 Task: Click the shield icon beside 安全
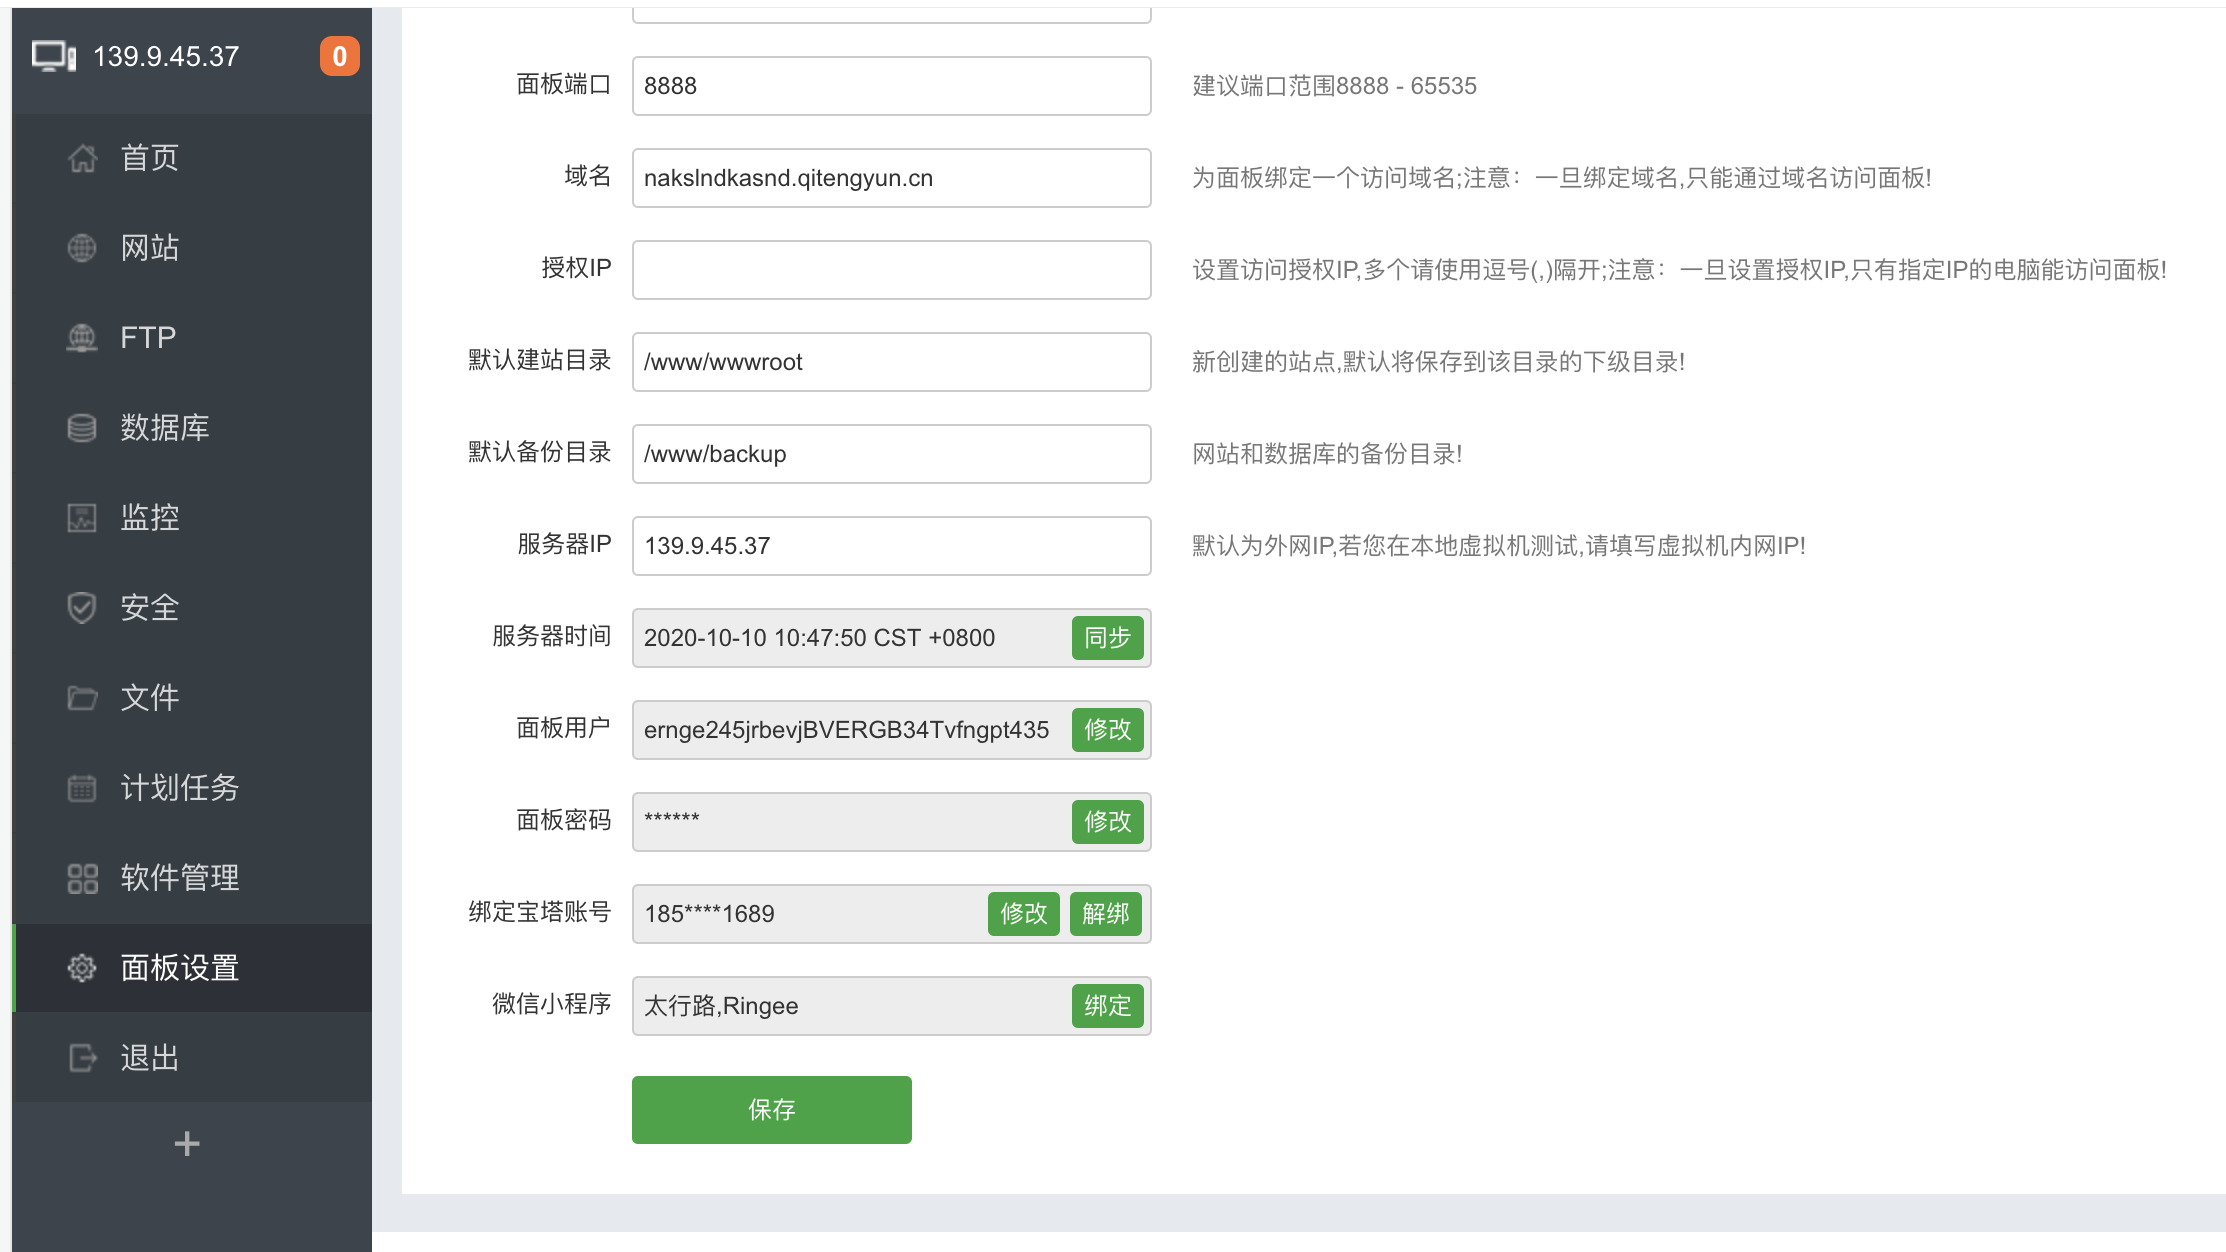(x=82, y=608)
